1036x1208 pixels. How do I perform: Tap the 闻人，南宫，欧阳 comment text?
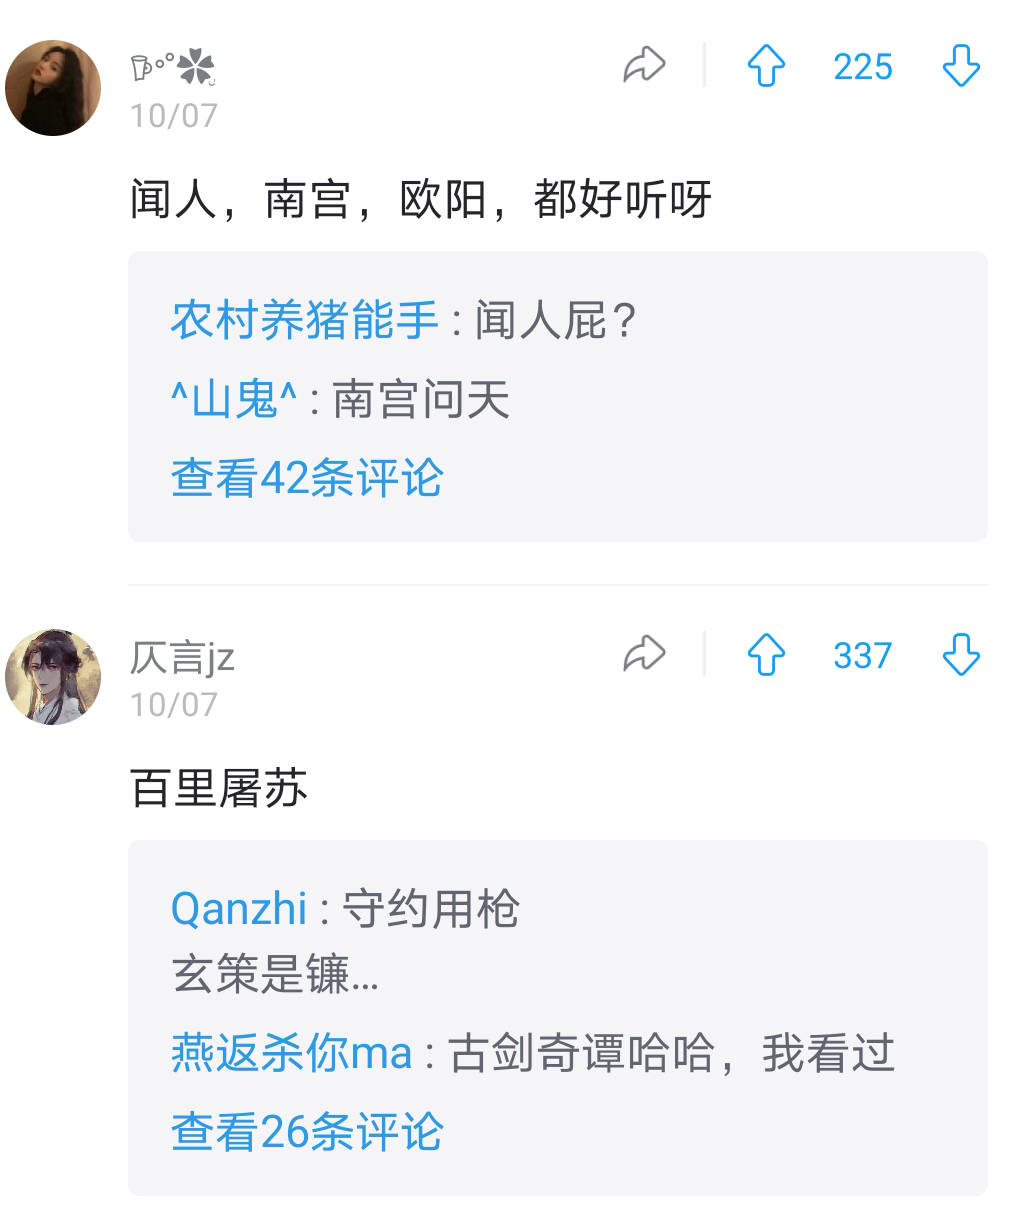[421, 199]
